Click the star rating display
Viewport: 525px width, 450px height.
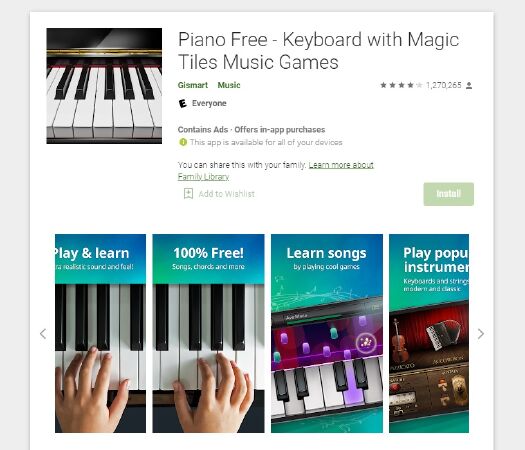tap(401, 85)
